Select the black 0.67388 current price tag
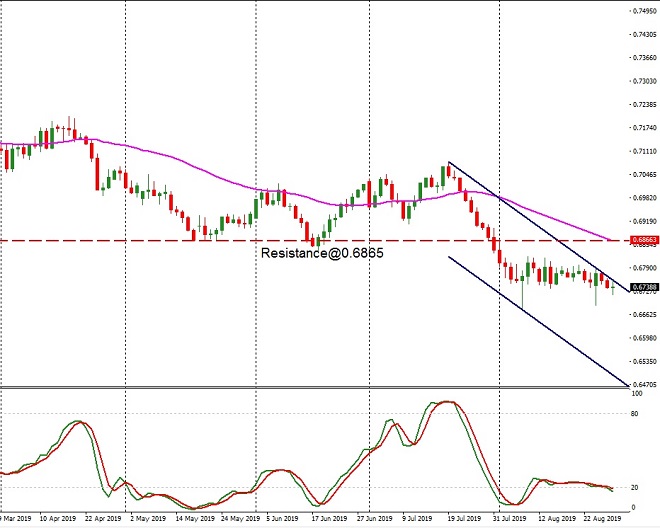The width and height of the screenshot is (660, 528). pyautogui.click(x=644, y=287)
